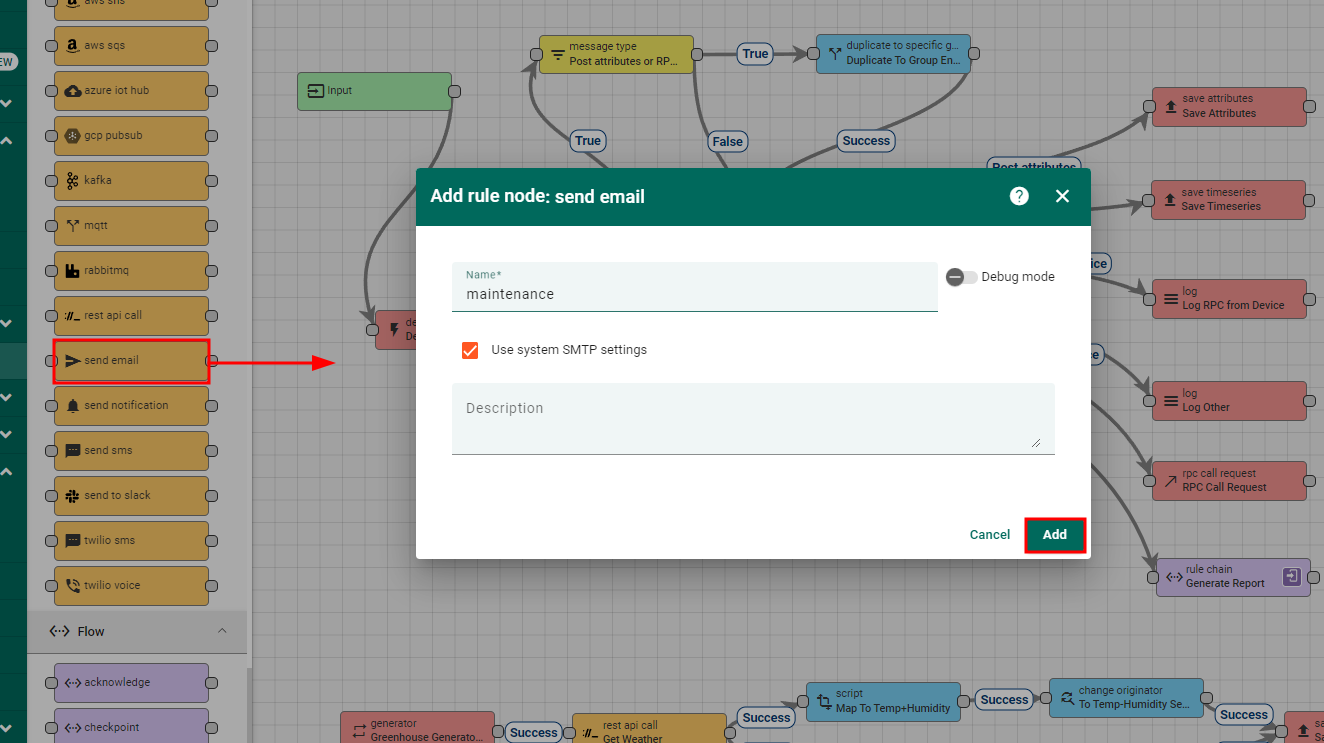This screenshot has width=1324, height=743.
Task: Click the azure iot hub cloud icon
Action: (x=72, y=91)
